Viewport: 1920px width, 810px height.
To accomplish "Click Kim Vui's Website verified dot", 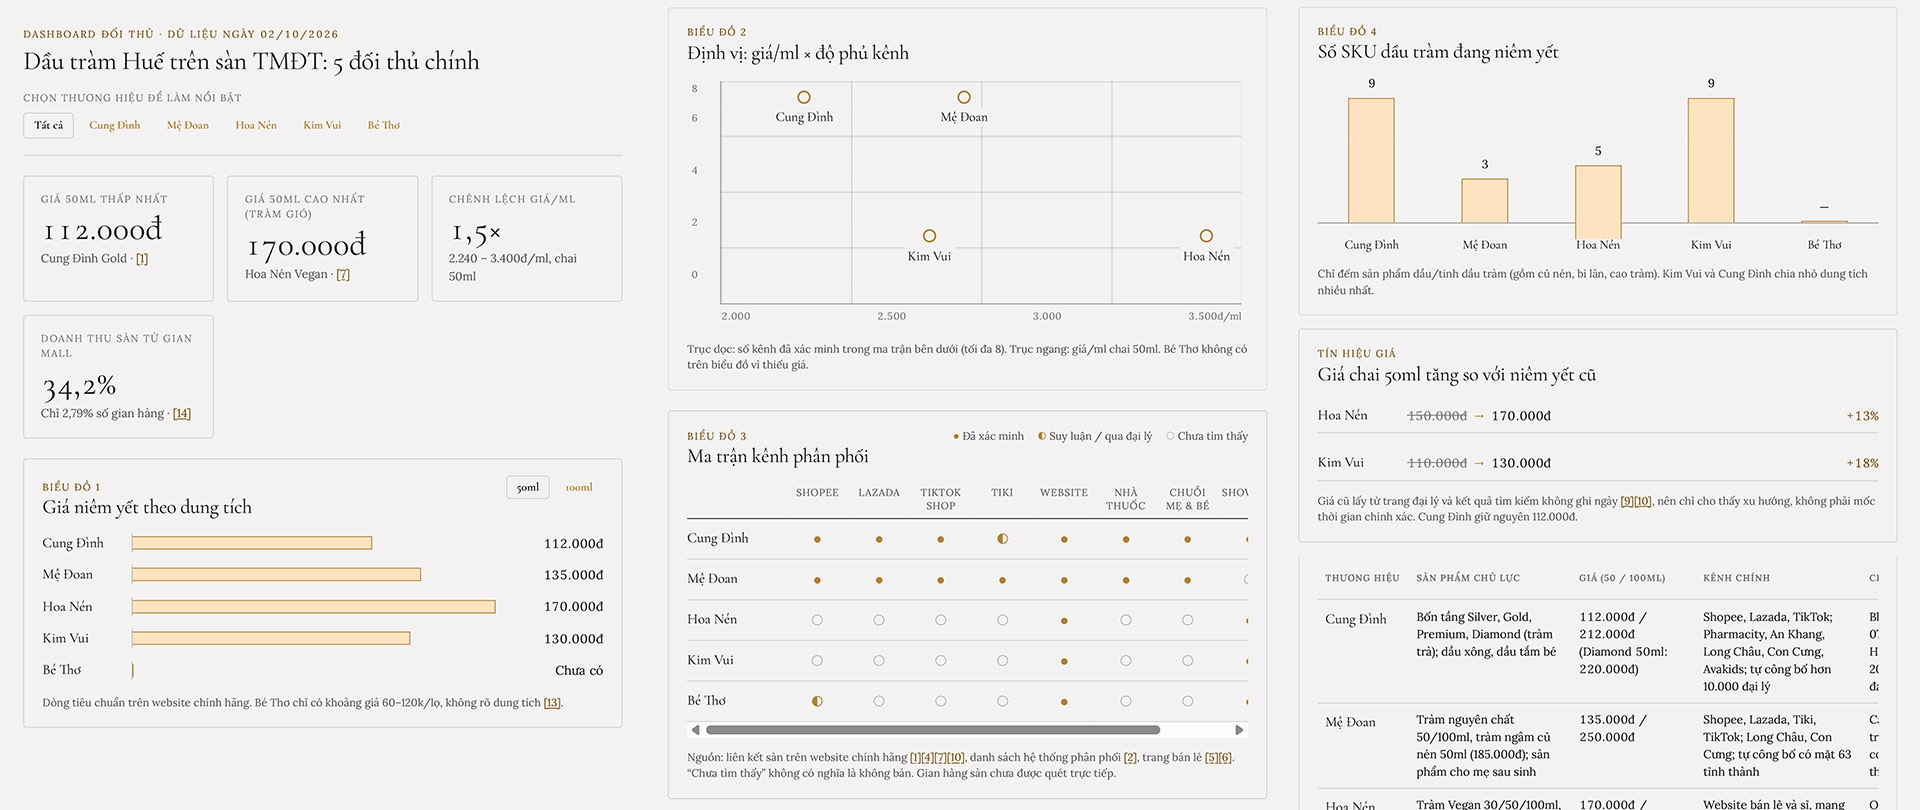I will point(1064,661).
